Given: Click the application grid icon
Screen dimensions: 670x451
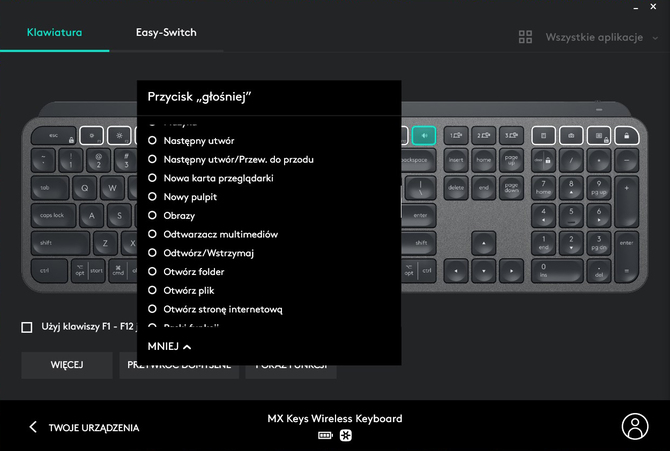Looking at the screenshot, I should pos(526,37).
